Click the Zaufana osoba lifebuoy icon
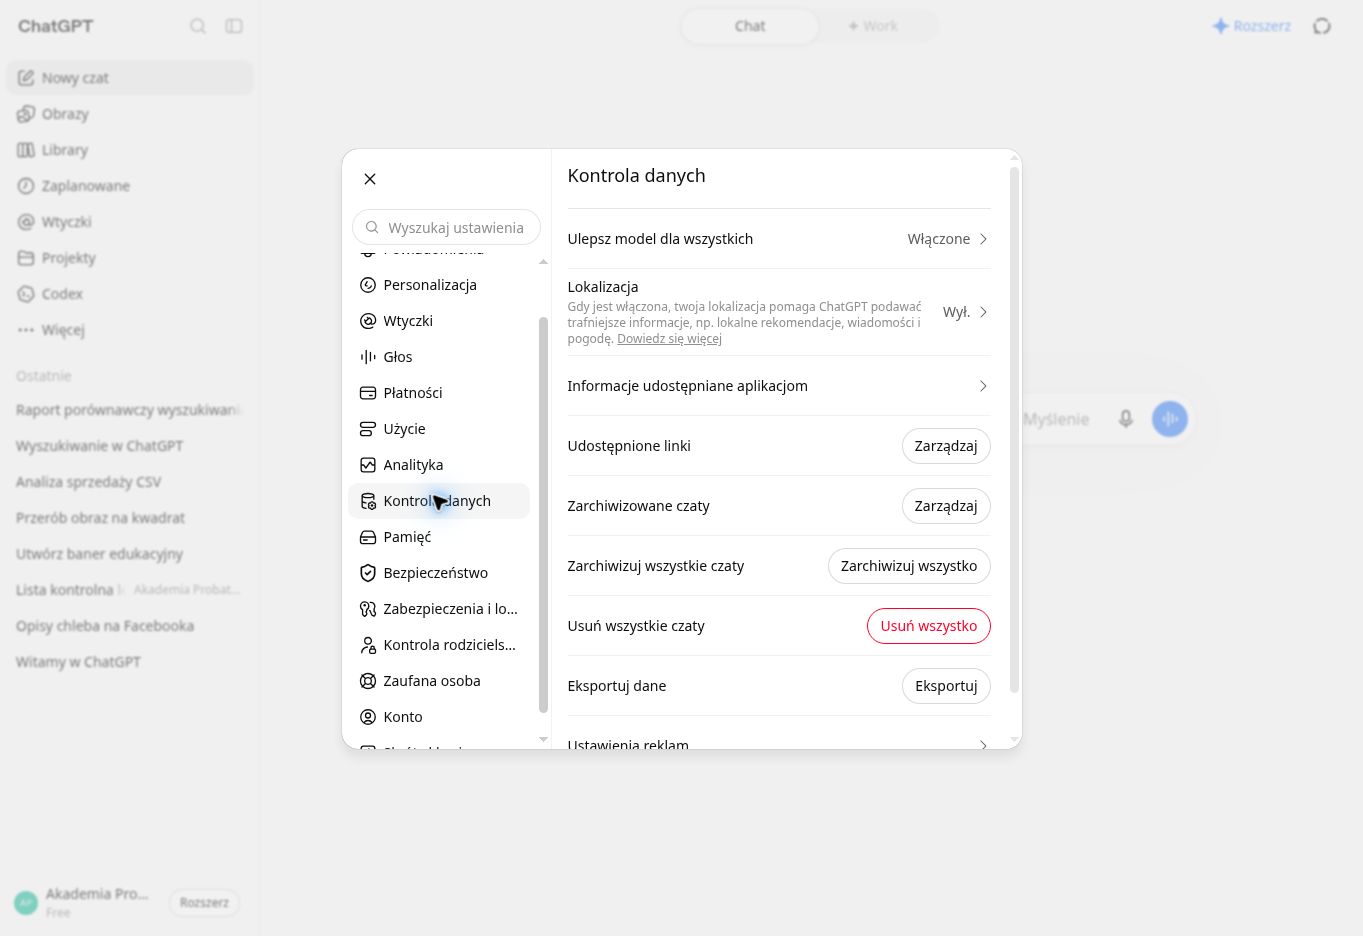 pos(368,681)
